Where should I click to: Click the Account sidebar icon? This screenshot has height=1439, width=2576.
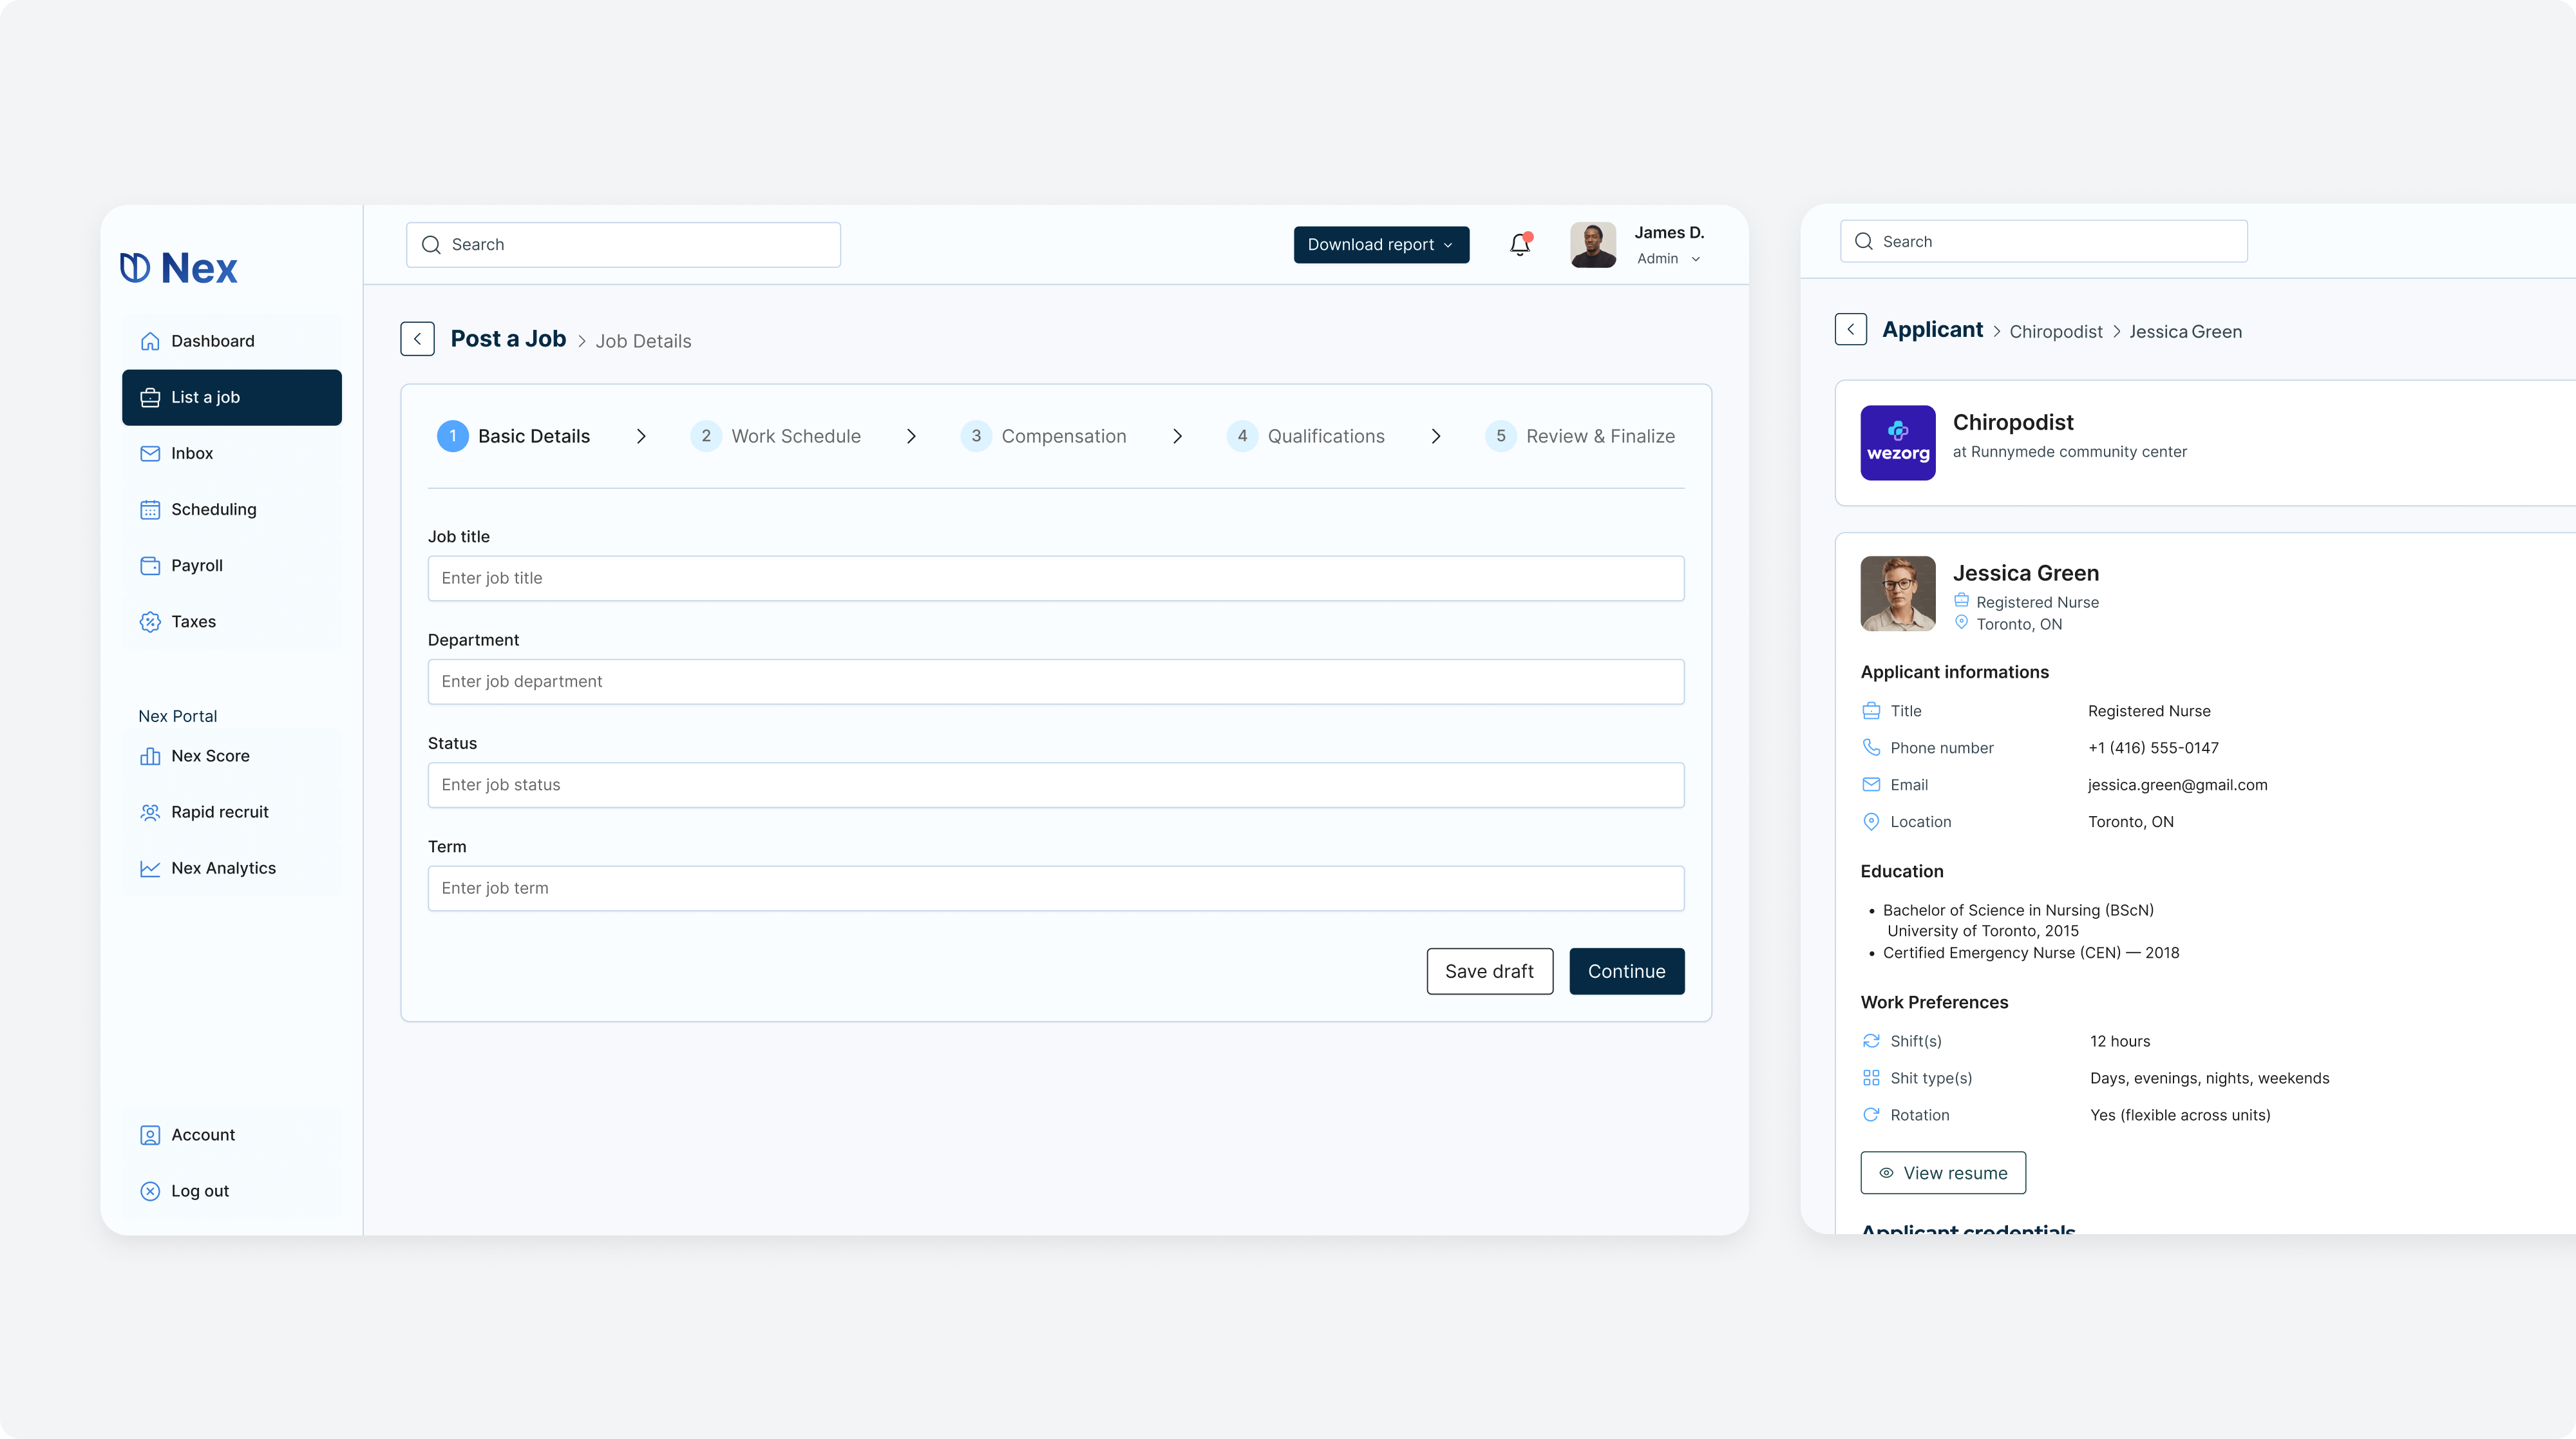pyautogui.click(x=150, y=1134)
